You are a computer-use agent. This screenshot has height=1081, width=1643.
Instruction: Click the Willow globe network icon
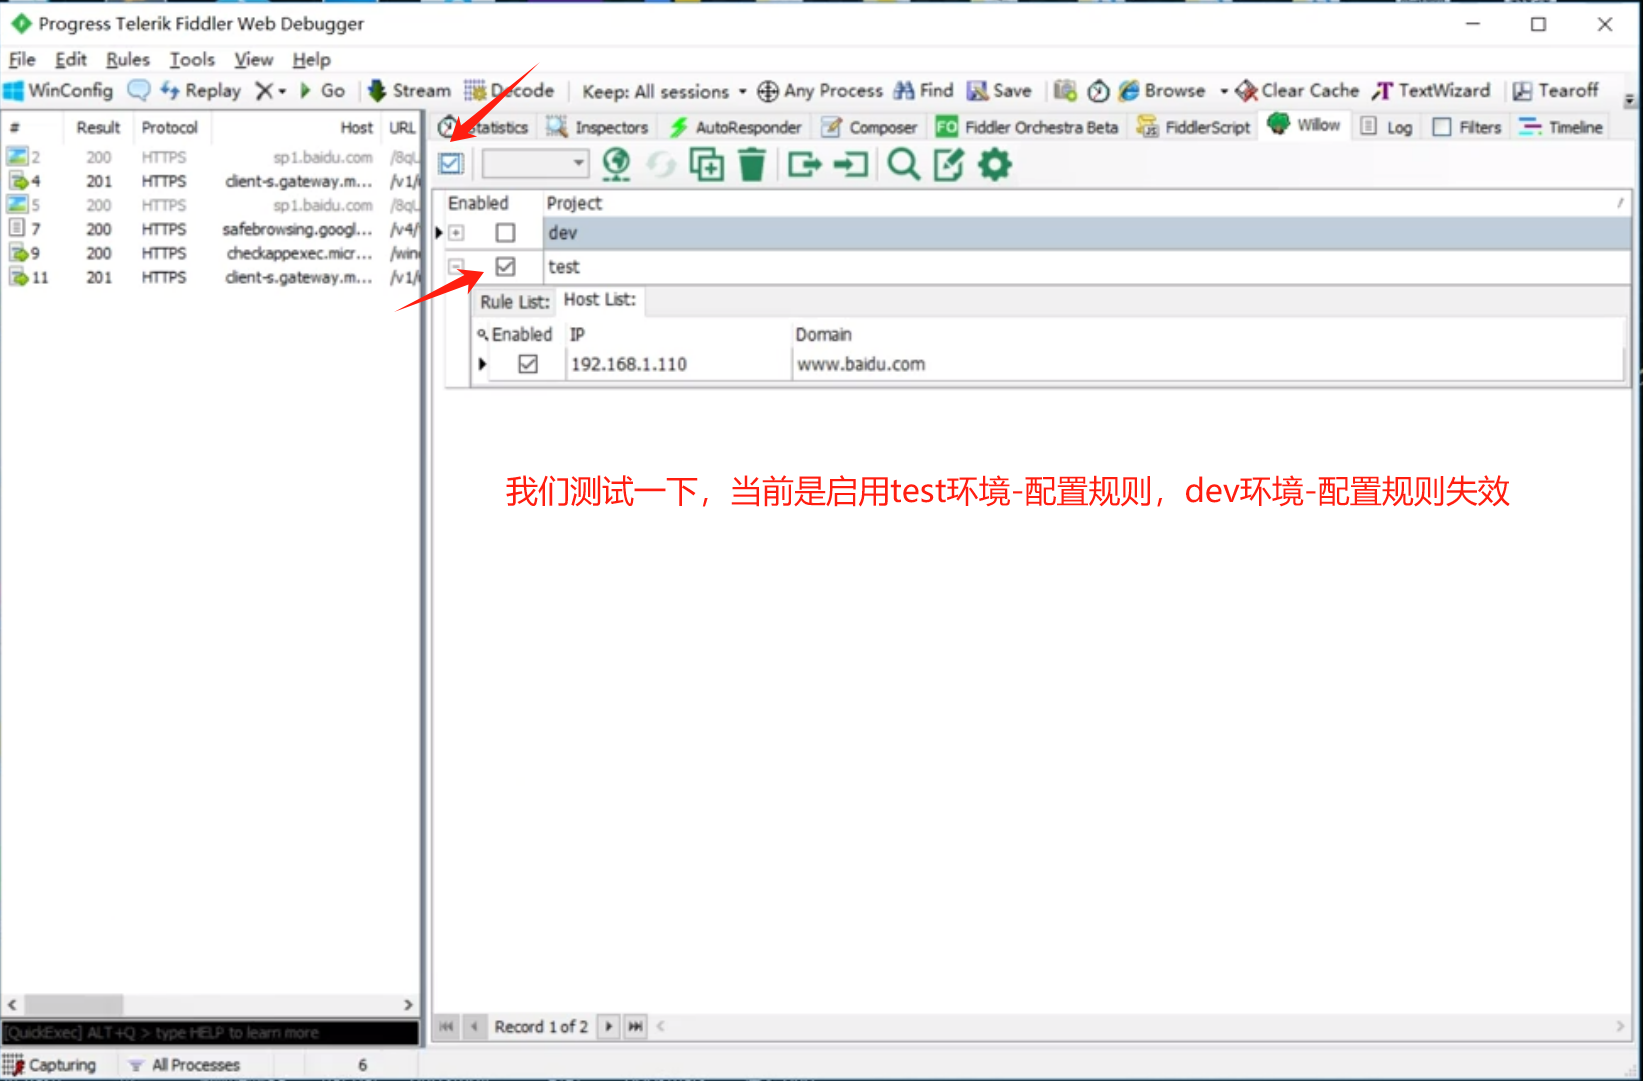pos(616,164)
